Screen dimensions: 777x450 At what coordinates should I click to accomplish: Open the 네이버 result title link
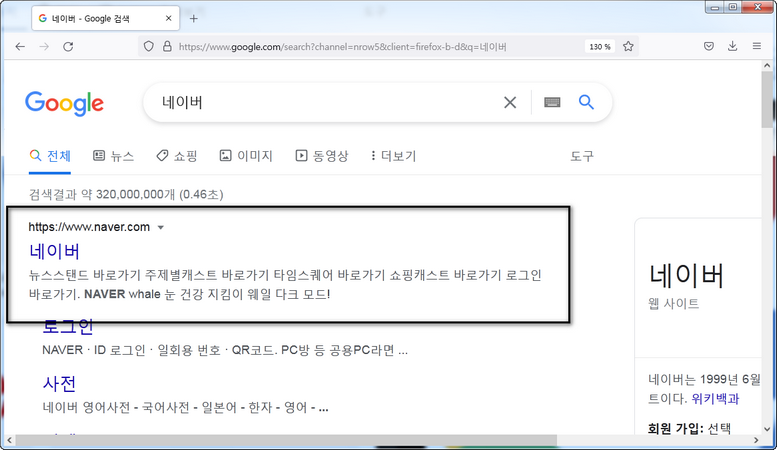click(x=55, y=251)
